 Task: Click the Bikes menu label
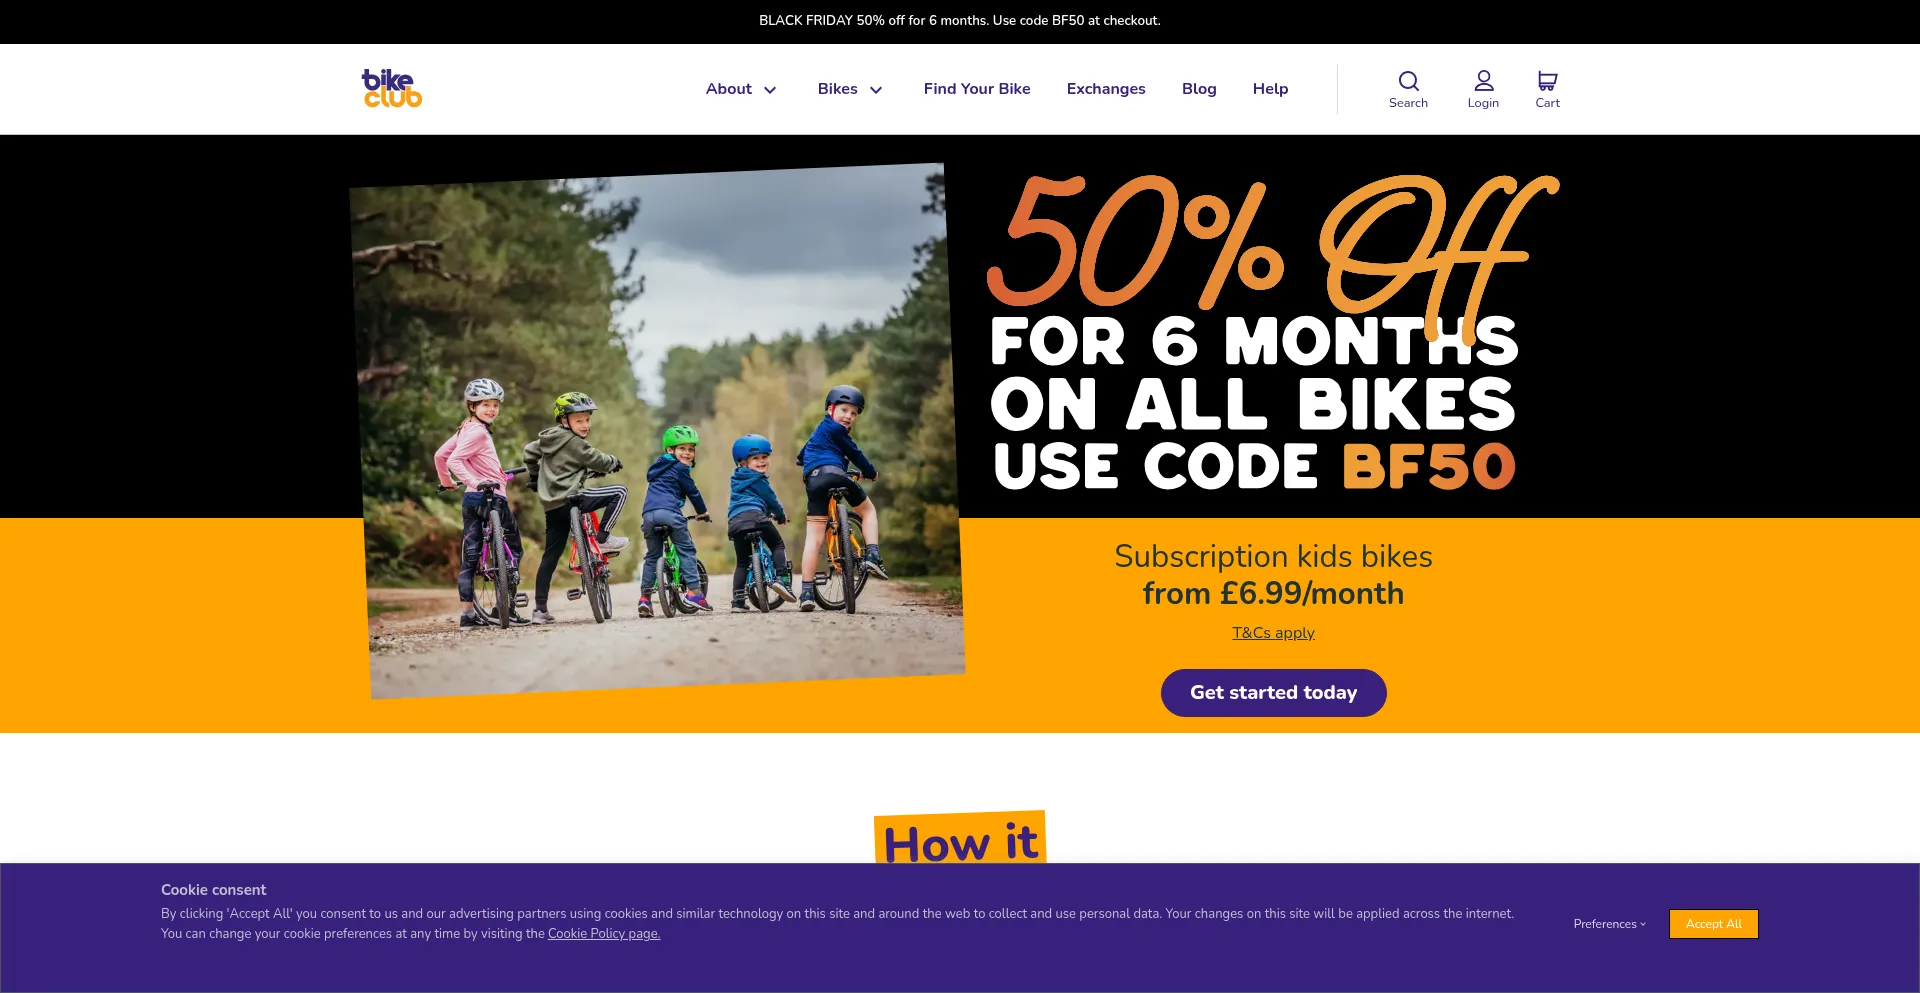pos(837,89)
